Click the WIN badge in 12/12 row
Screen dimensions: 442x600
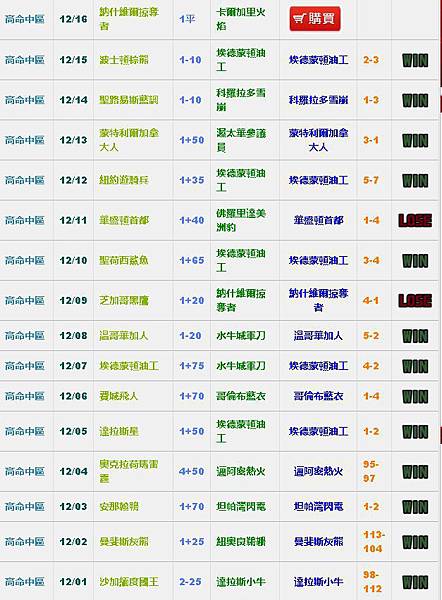click(415, 181)
